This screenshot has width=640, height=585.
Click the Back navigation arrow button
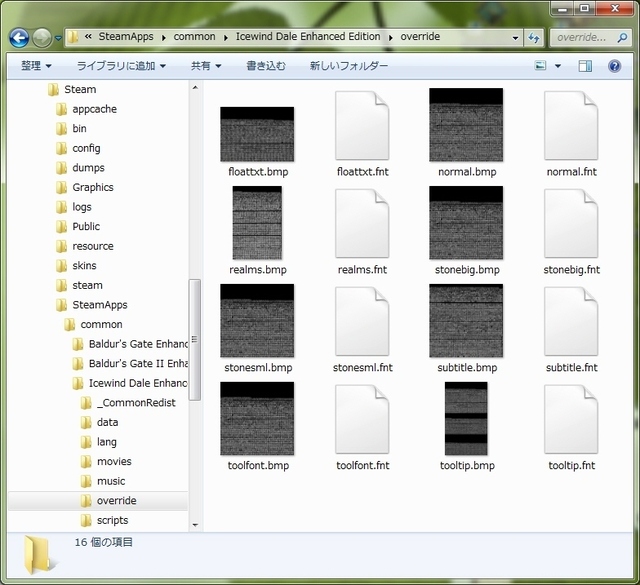(x=19, y=37)
